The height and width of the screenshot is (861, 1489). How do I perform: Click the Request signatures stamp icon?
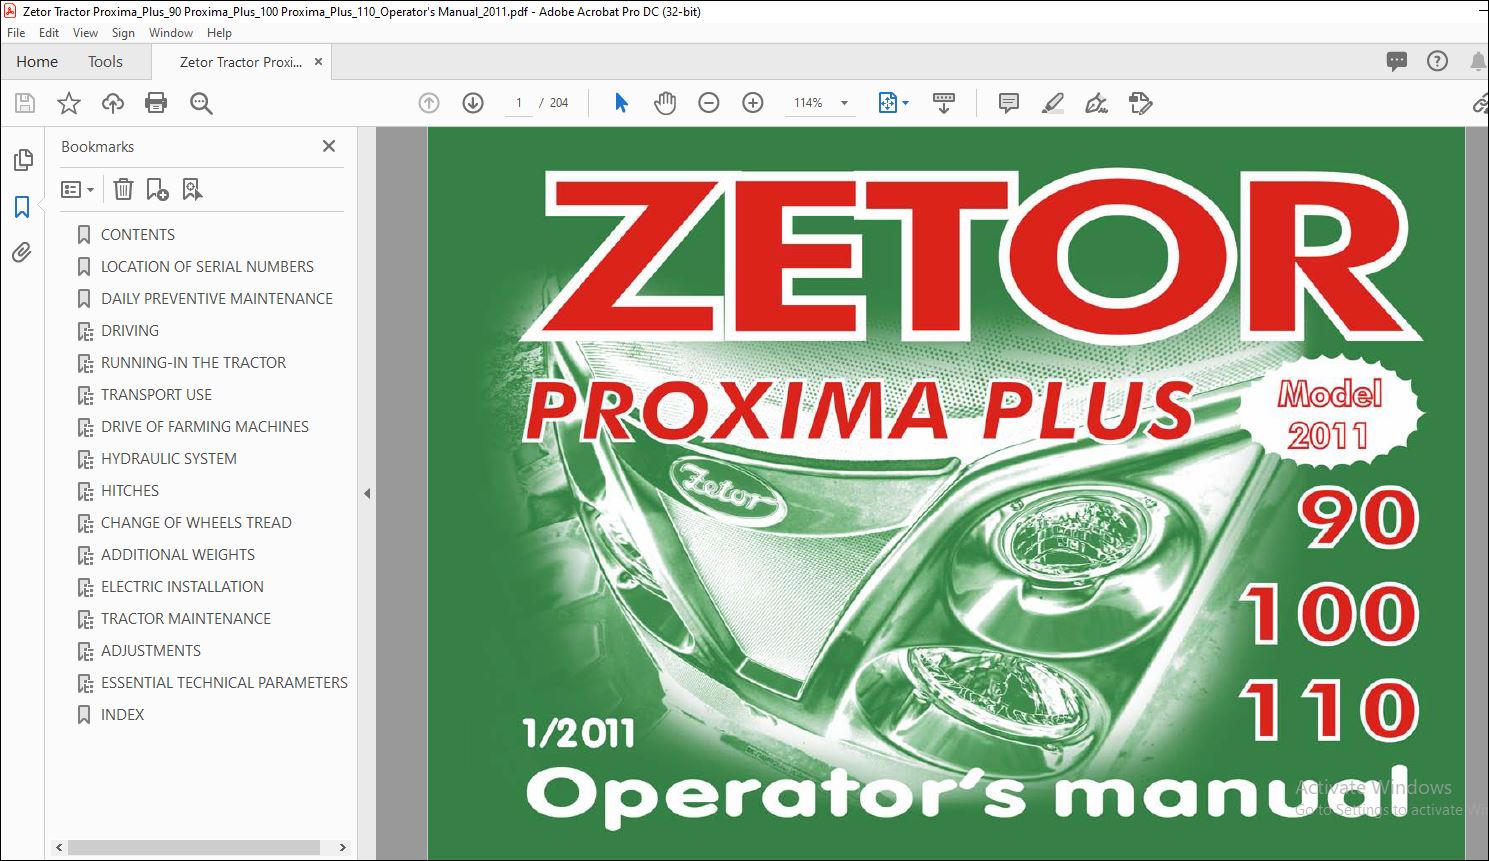tap(1140, 103)
